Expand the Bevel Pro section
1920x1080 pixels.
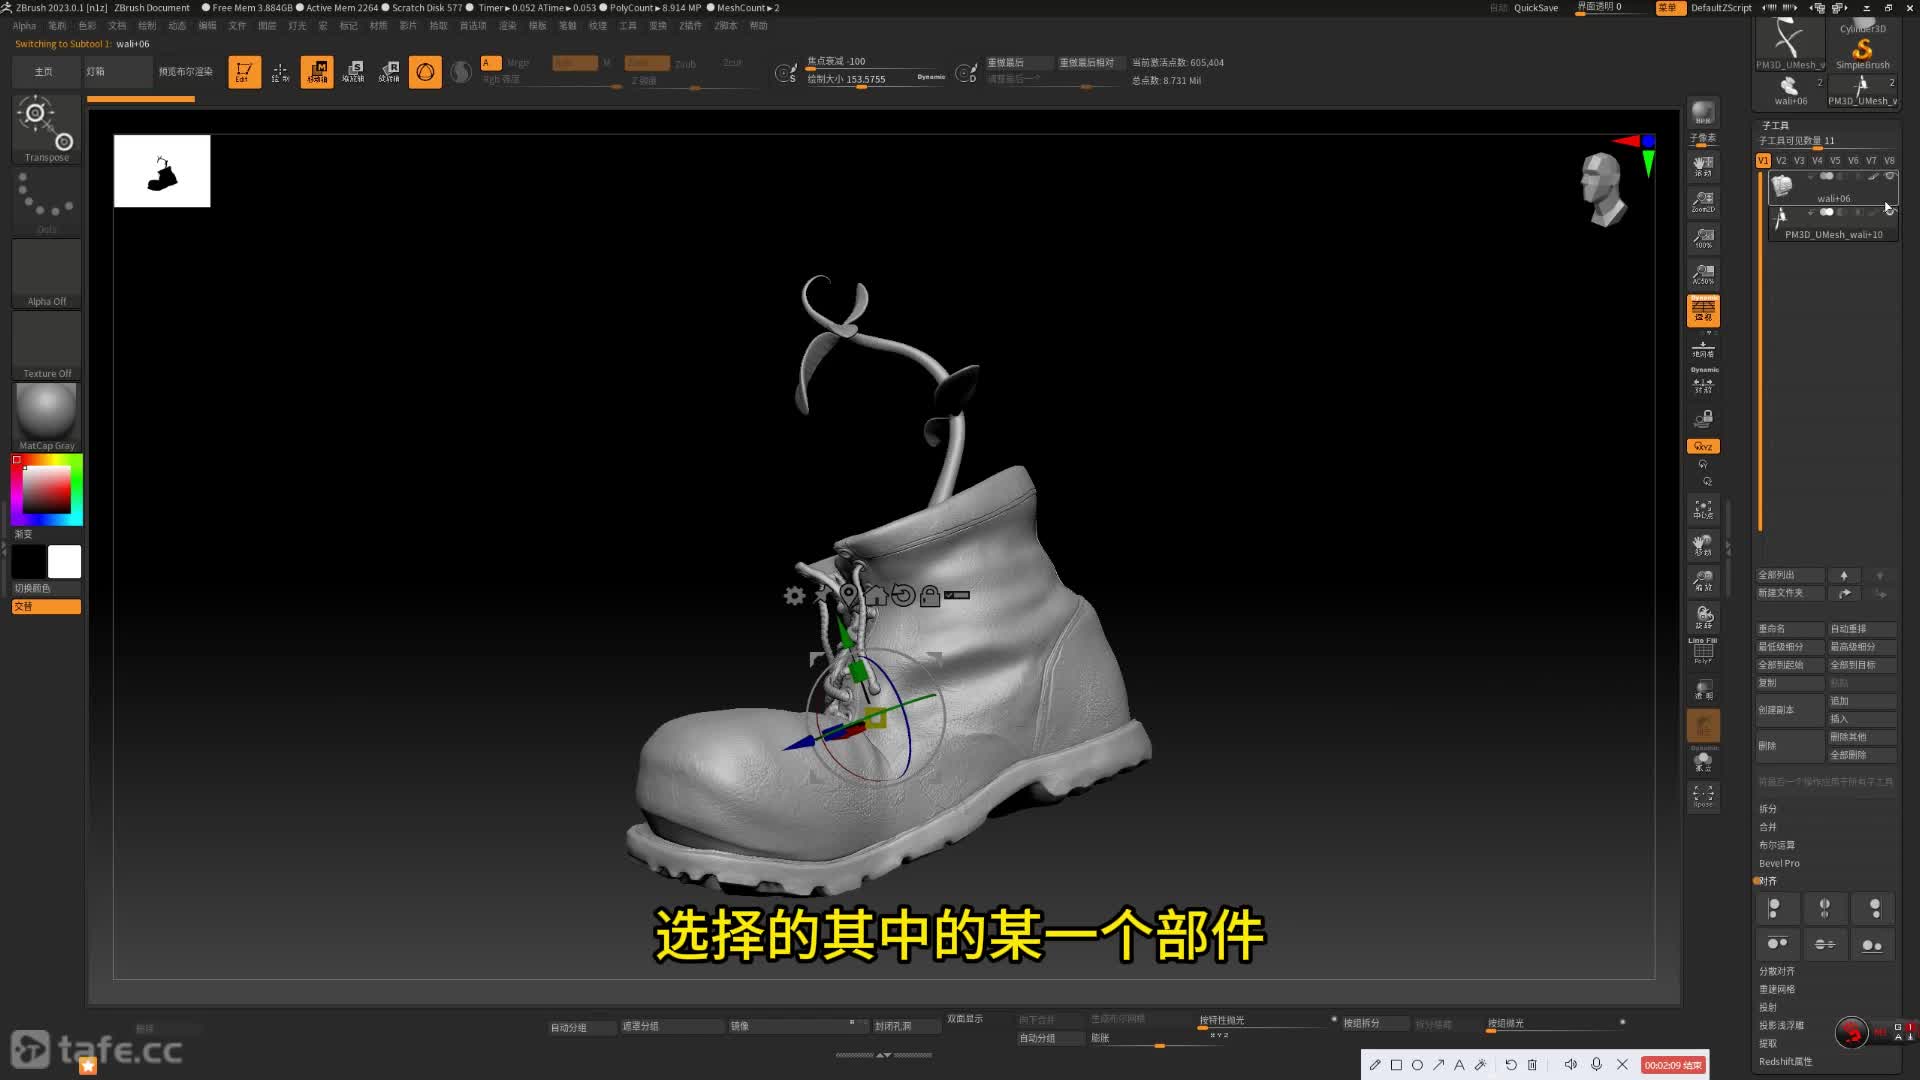pos(1779,863)
